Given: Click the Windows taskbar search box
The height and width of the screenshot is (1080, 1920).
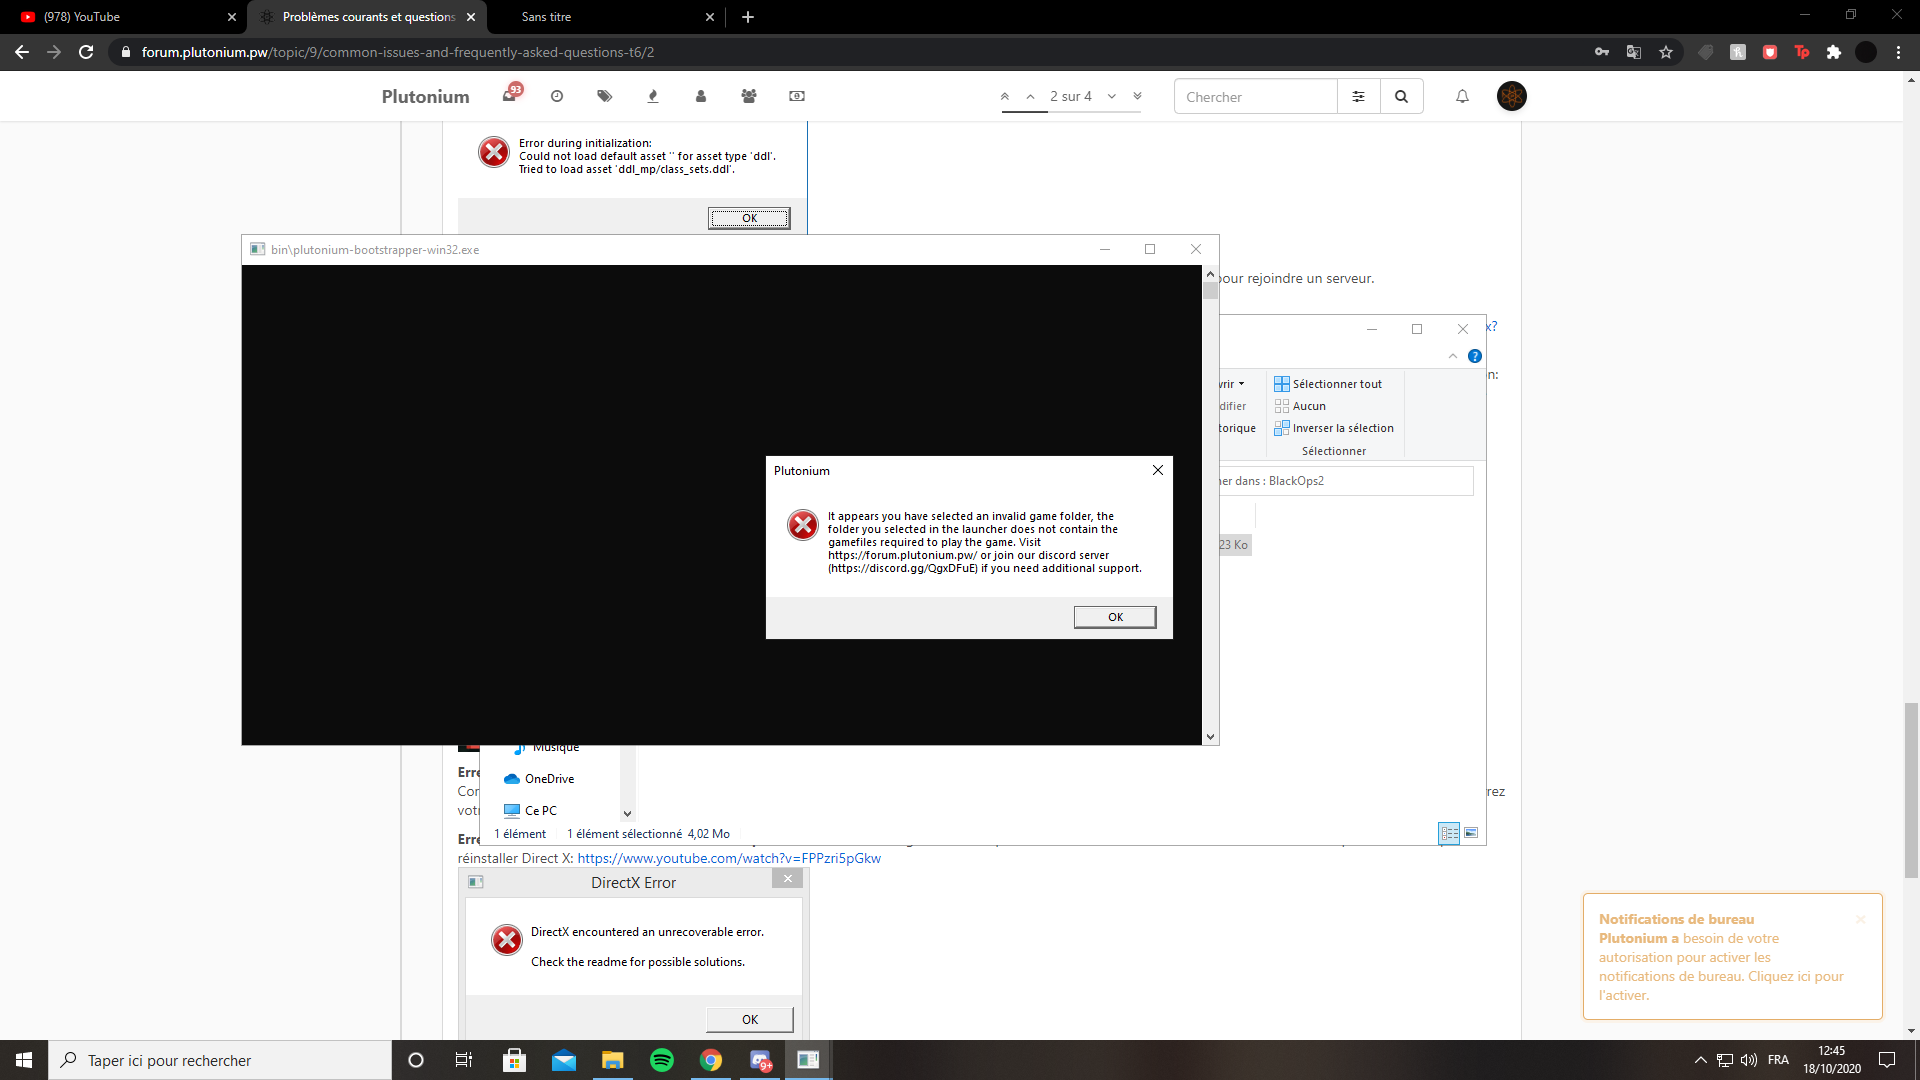Looking at the screenshot, I should [220, 1060].
